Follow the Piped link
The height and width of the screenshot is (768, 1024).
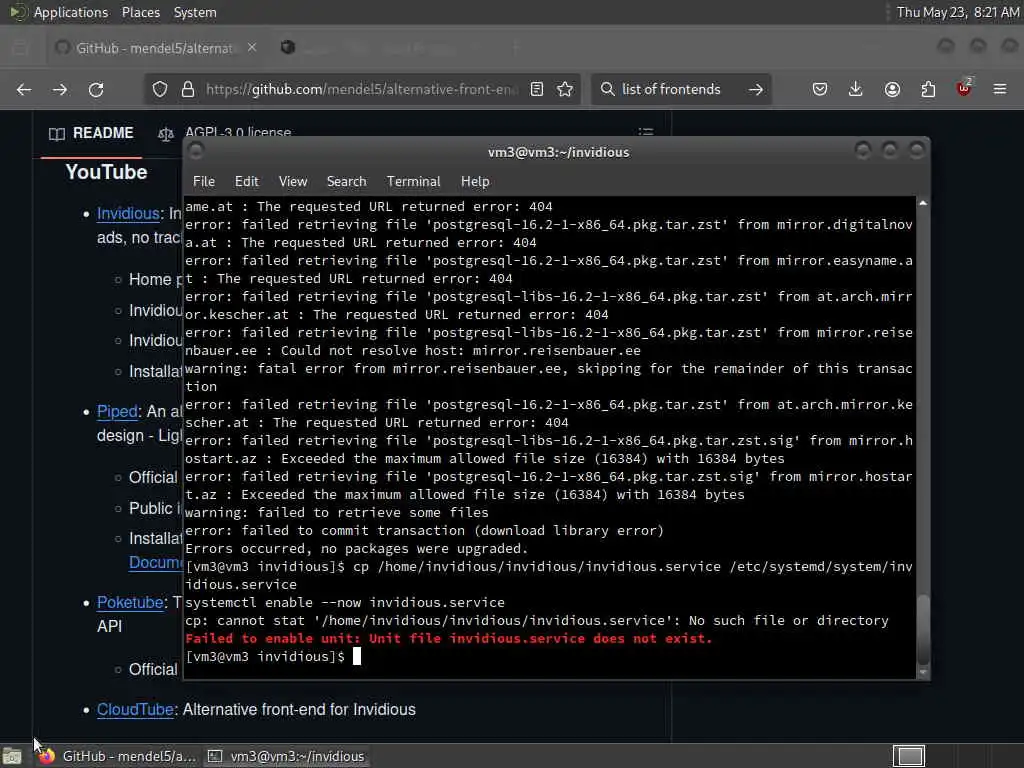coord(117,411)
